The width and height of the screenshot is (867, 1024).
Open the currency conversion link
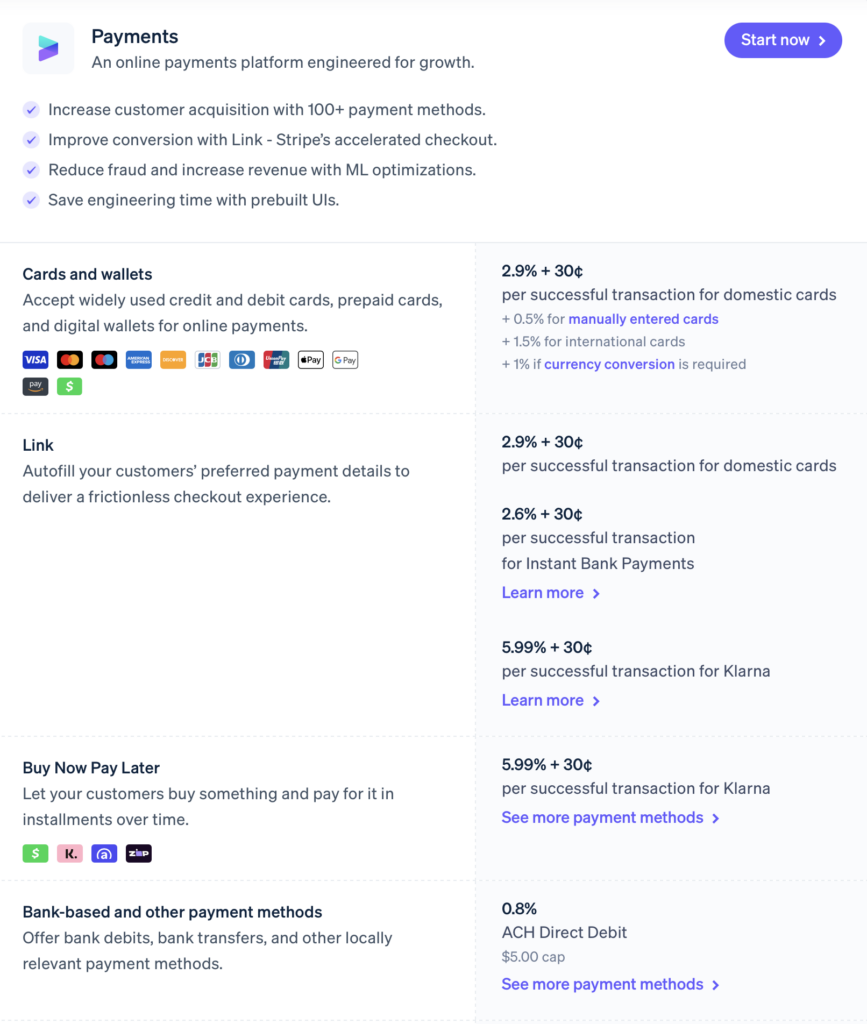[609, 364]
